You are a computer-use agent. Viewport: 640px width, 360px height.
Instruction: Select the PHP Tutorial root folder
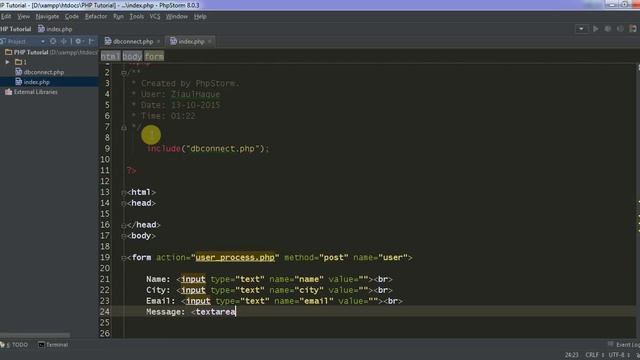click(31, 52)
